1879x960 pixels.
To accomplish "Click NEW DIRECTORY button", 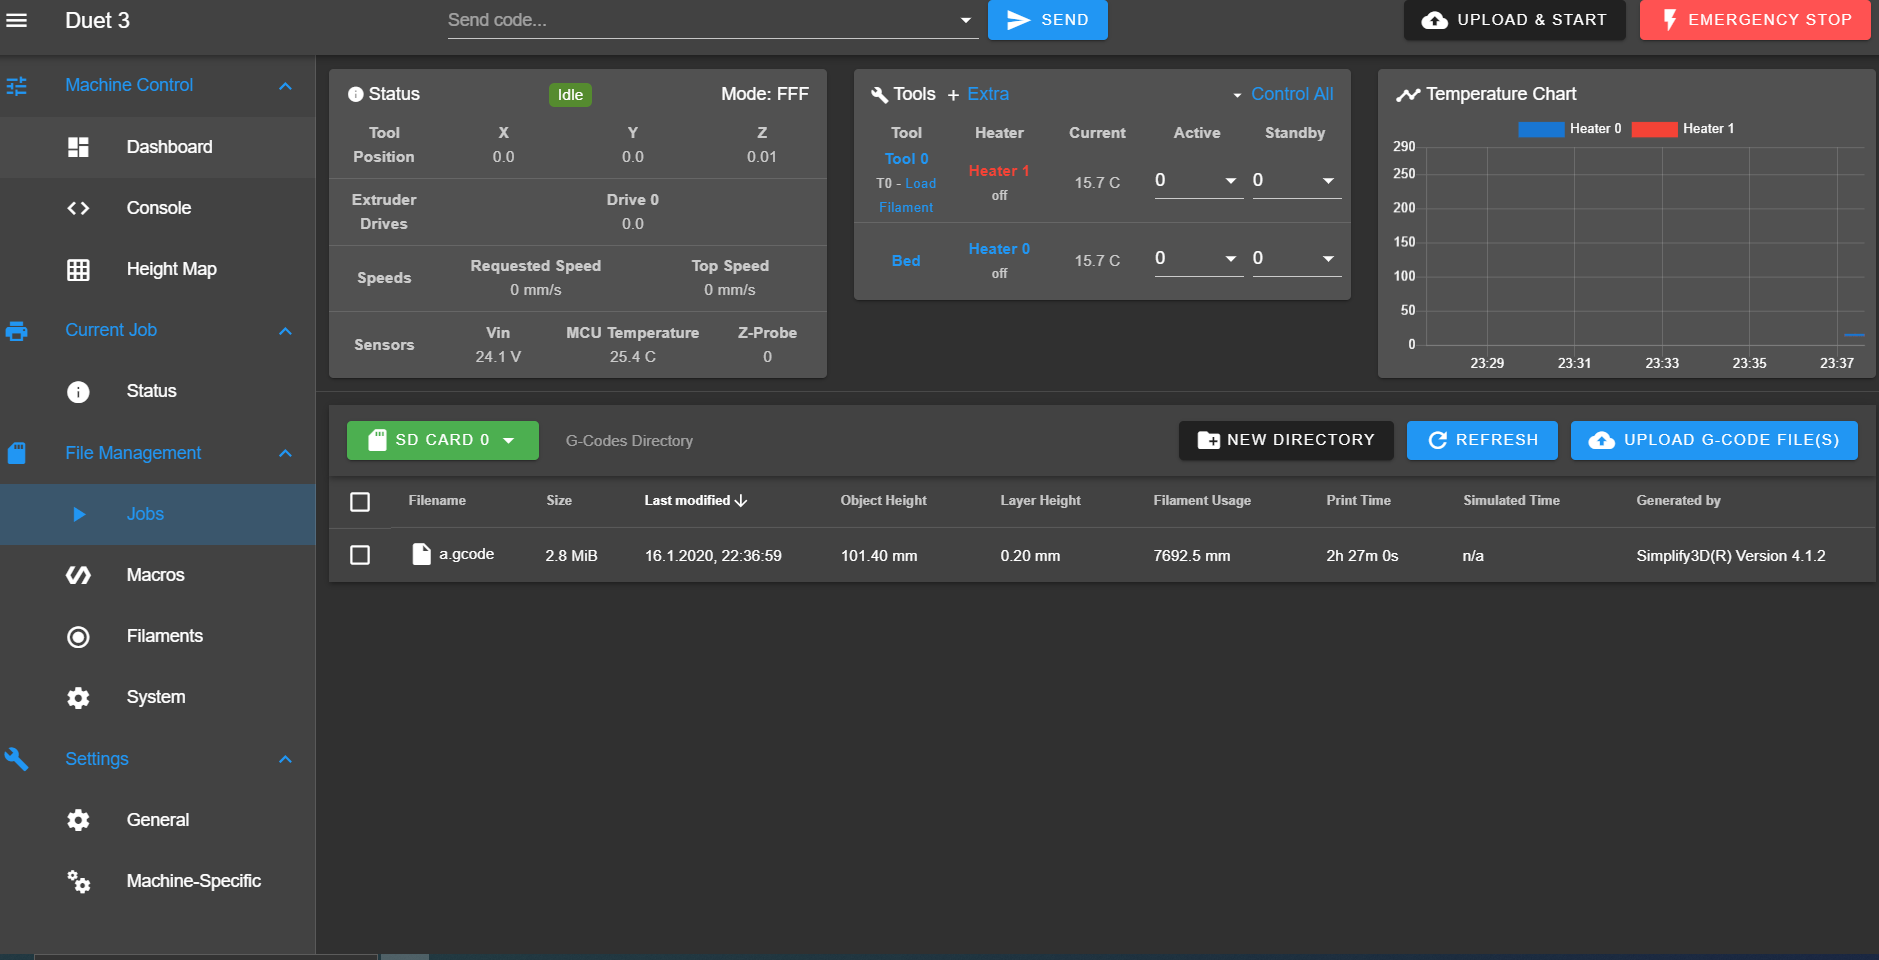I will 1286,440.
